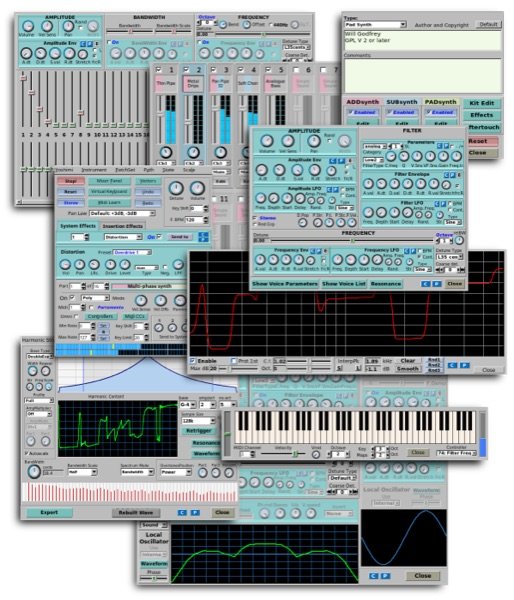The width and height of the screenshot is (514, 600).
Task: Open the Paths menu
Action: pos(149,170)
